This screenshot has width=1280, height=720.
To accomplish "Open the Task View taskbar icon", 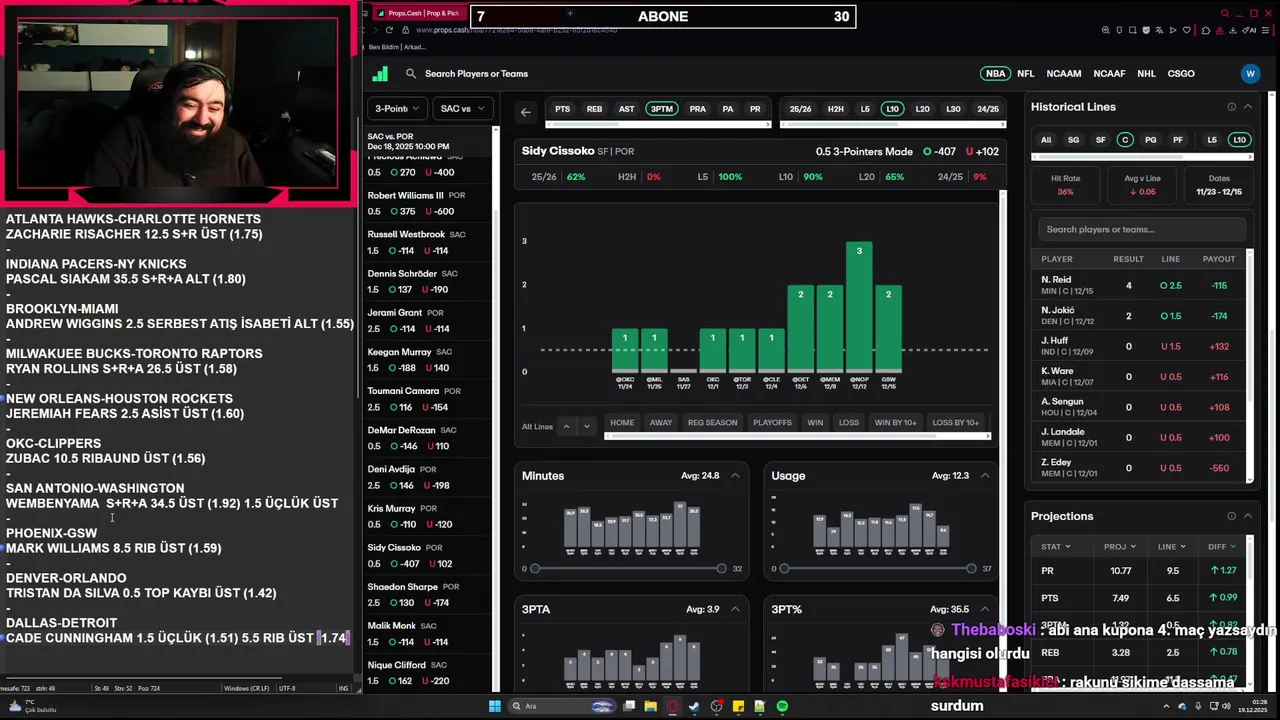I will click(629, 706).
